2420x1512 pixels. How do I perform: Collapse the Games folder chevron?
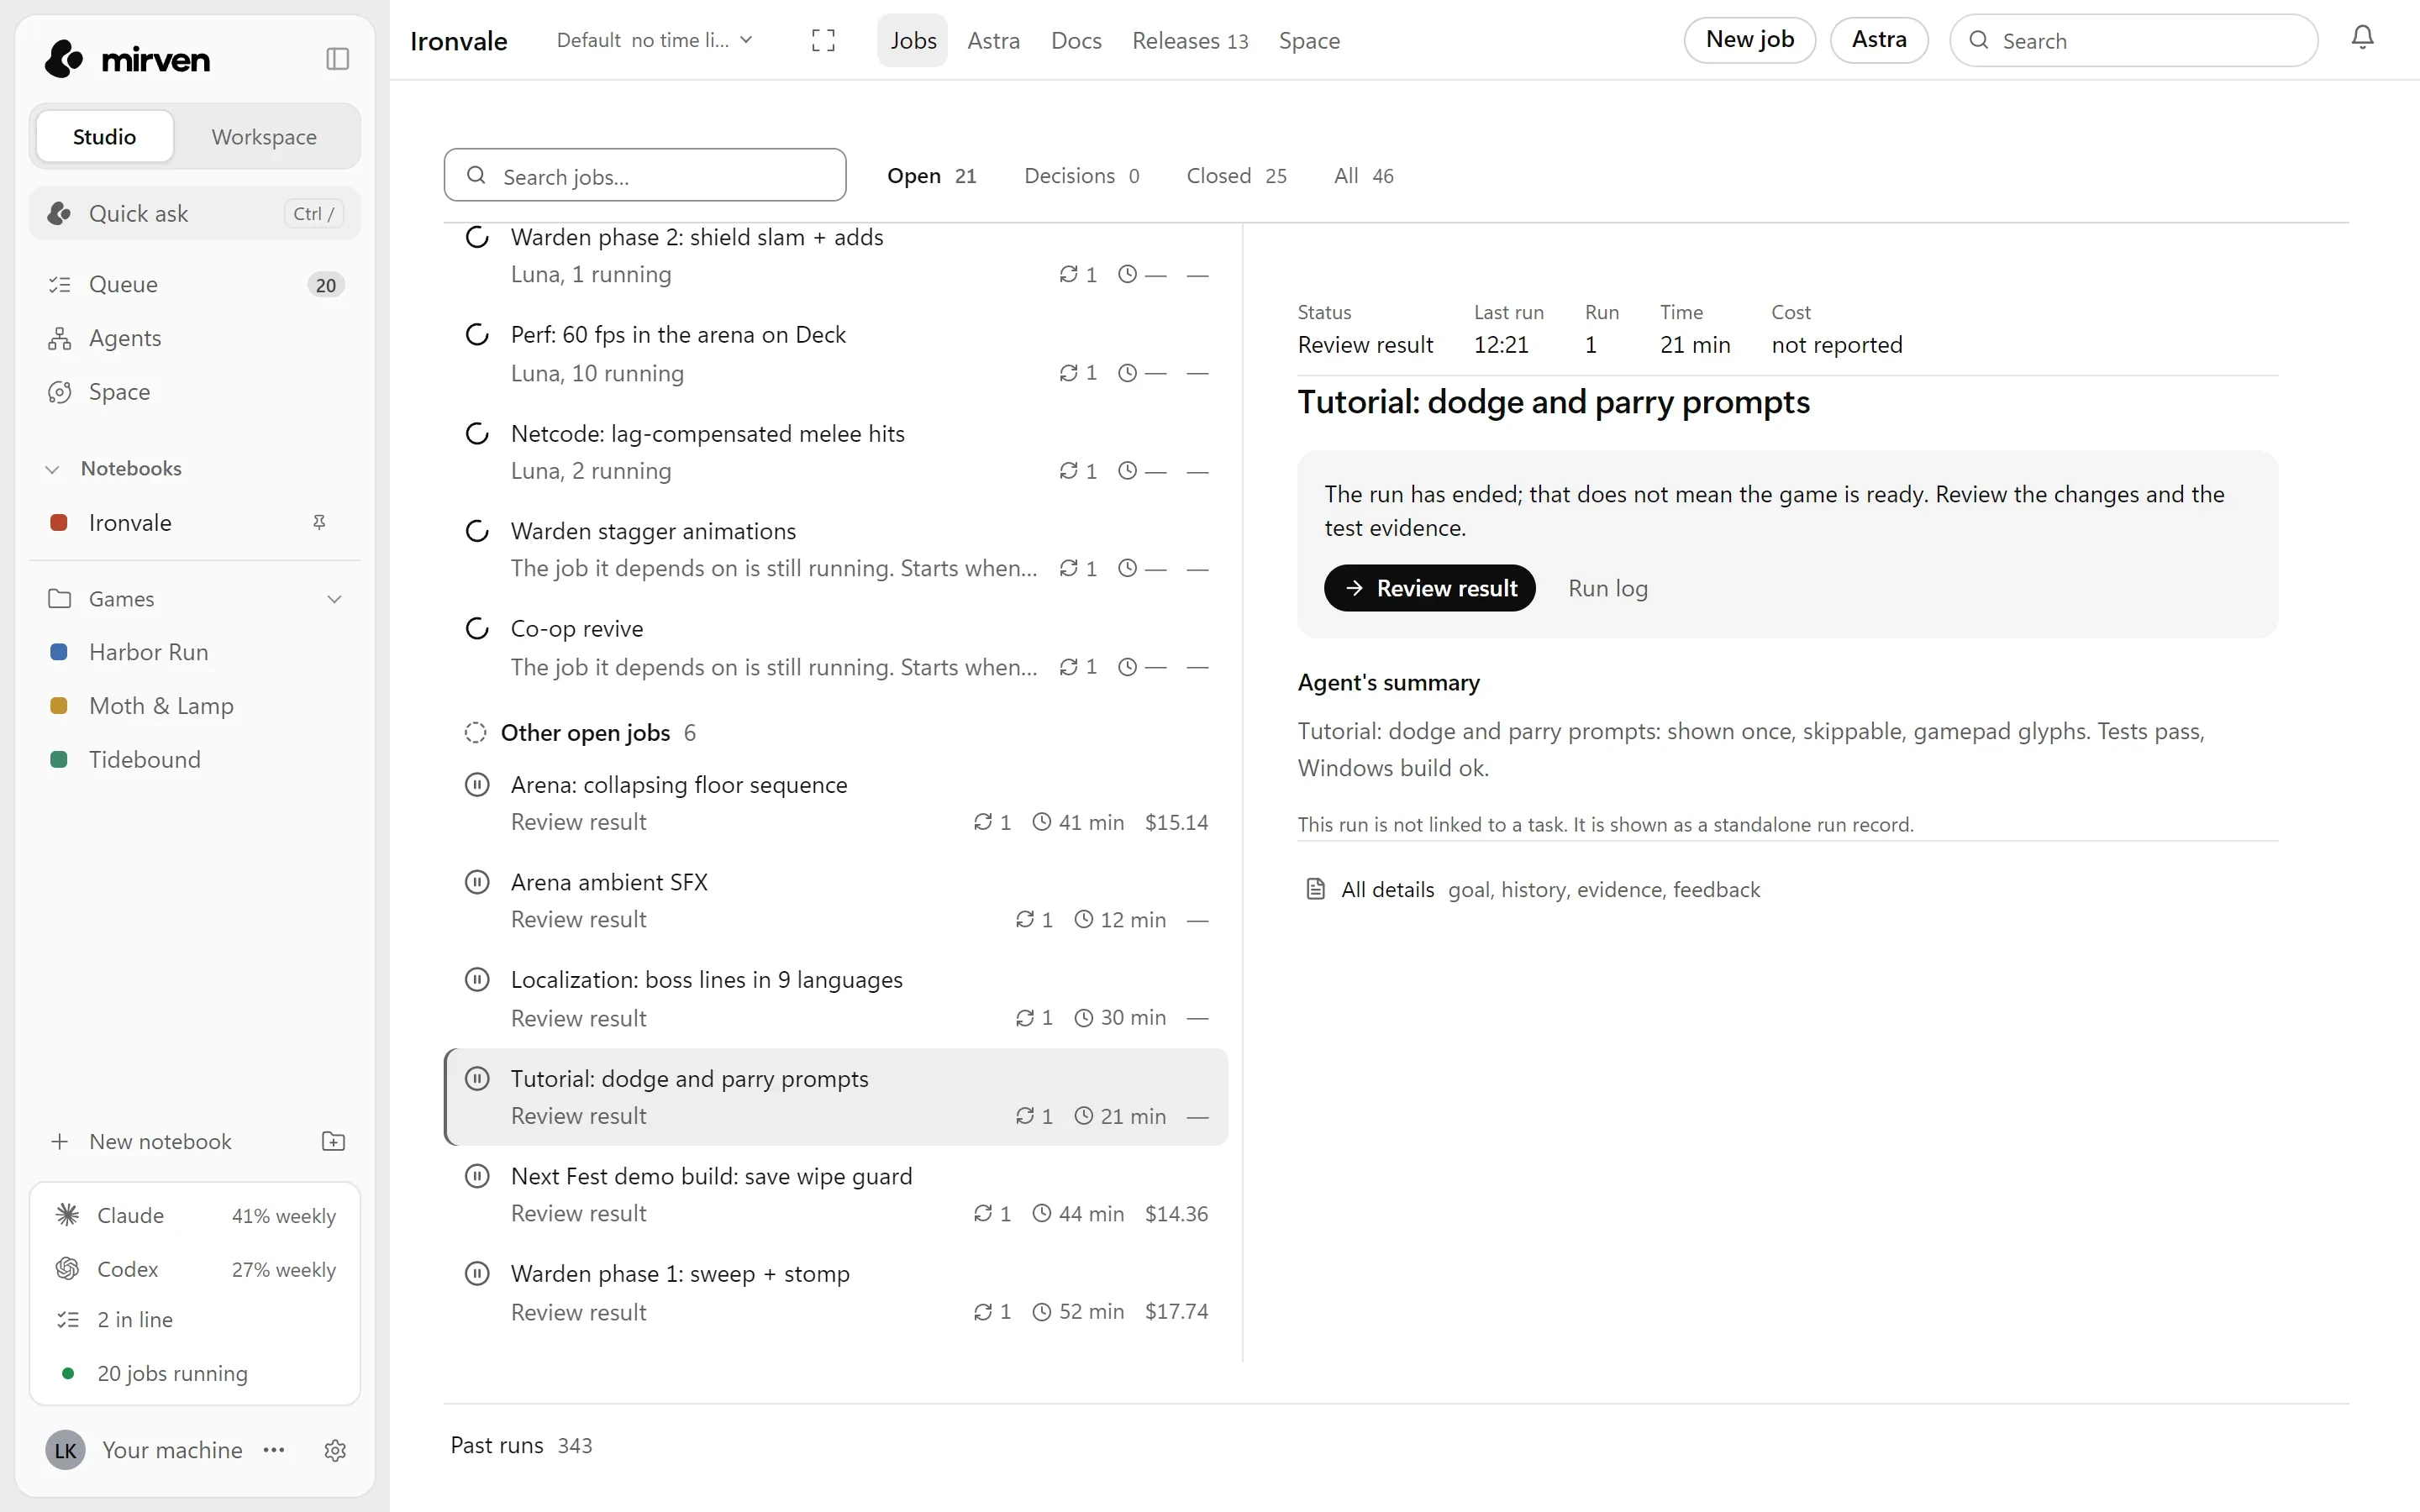coord(335,599)
